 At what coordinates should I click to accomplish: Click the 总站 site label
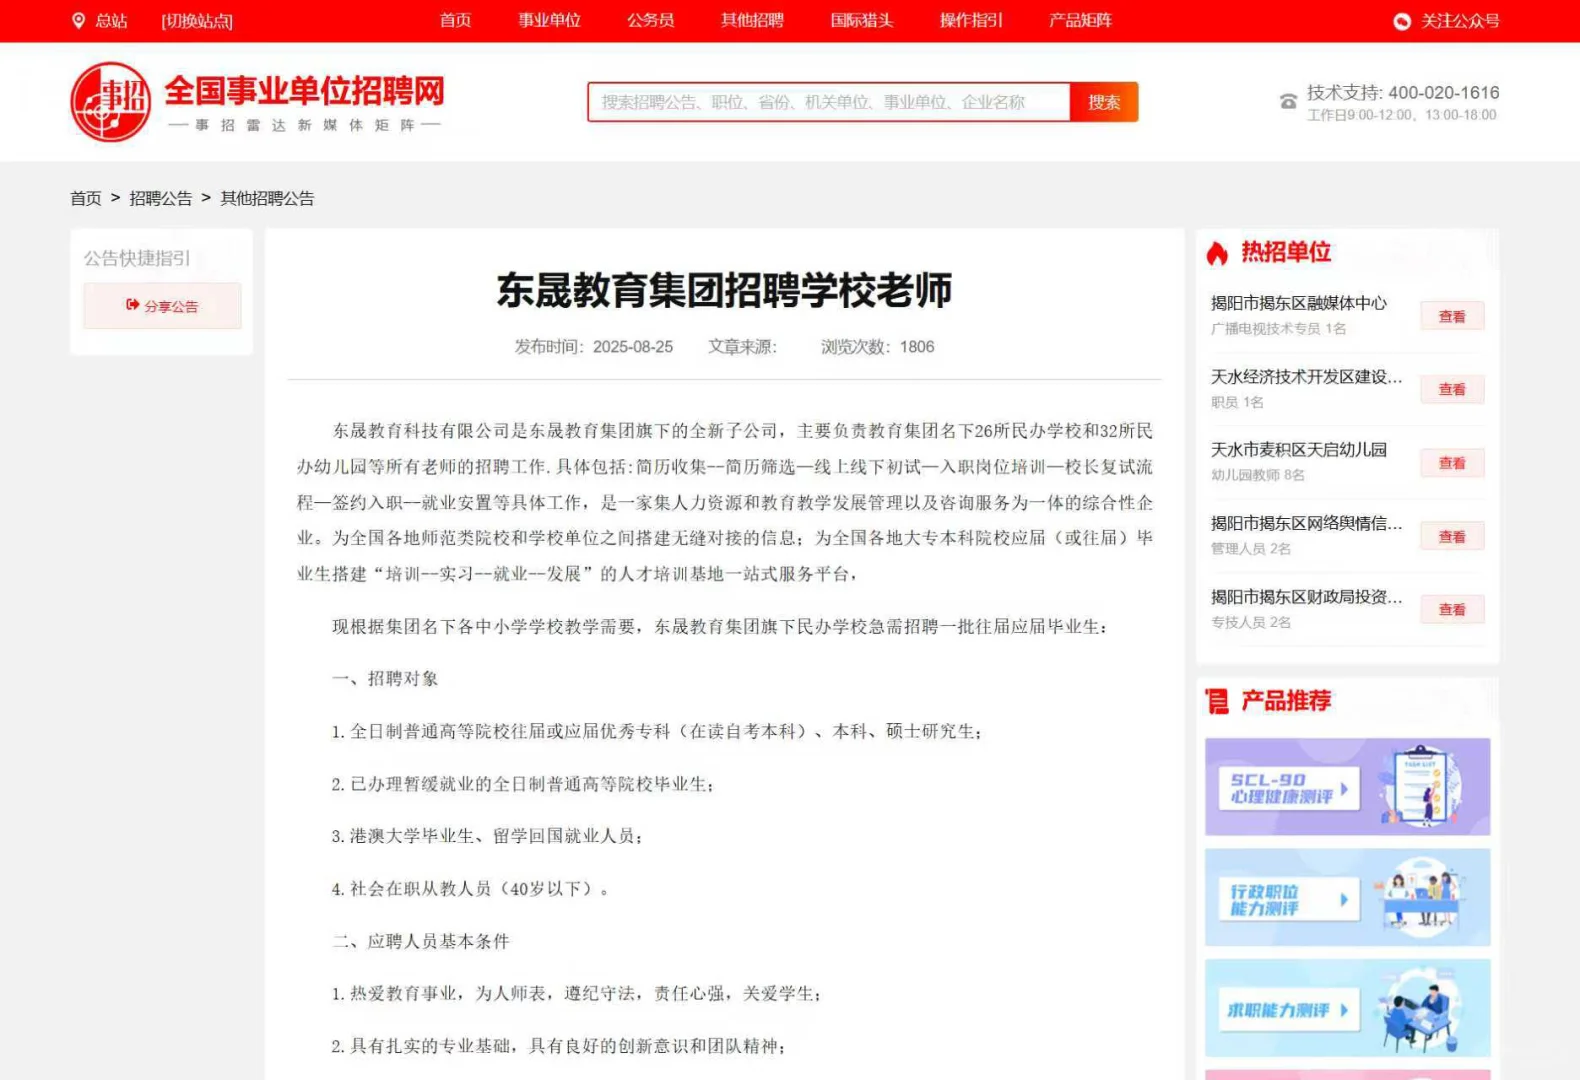point(111,21)
